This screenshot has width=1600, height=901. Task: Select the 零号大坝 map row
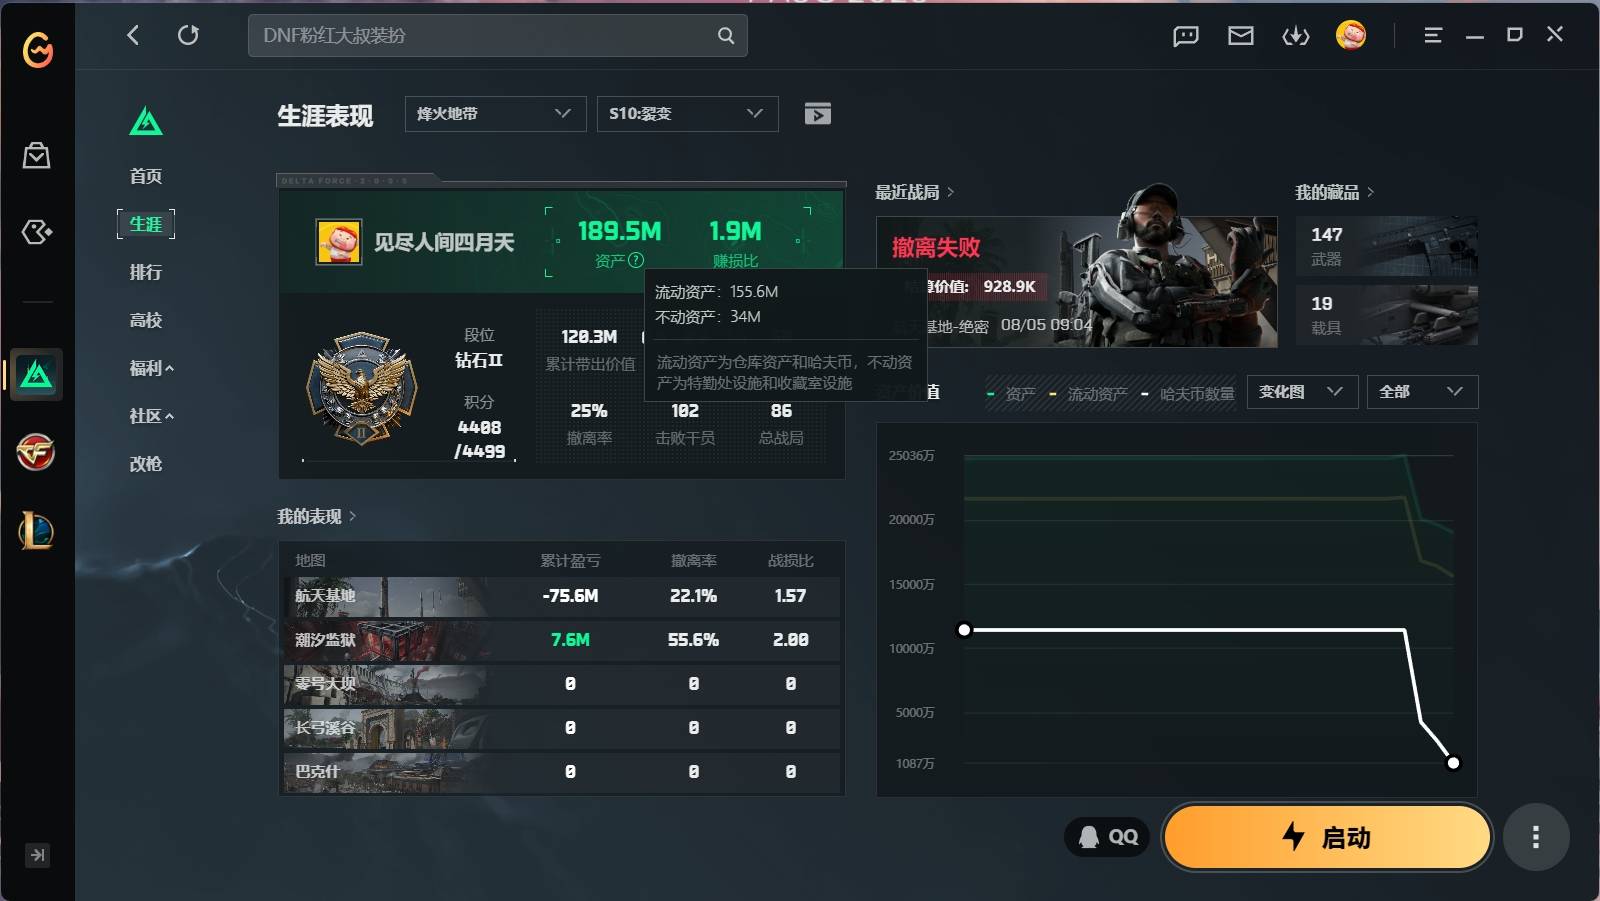point(562,684)
